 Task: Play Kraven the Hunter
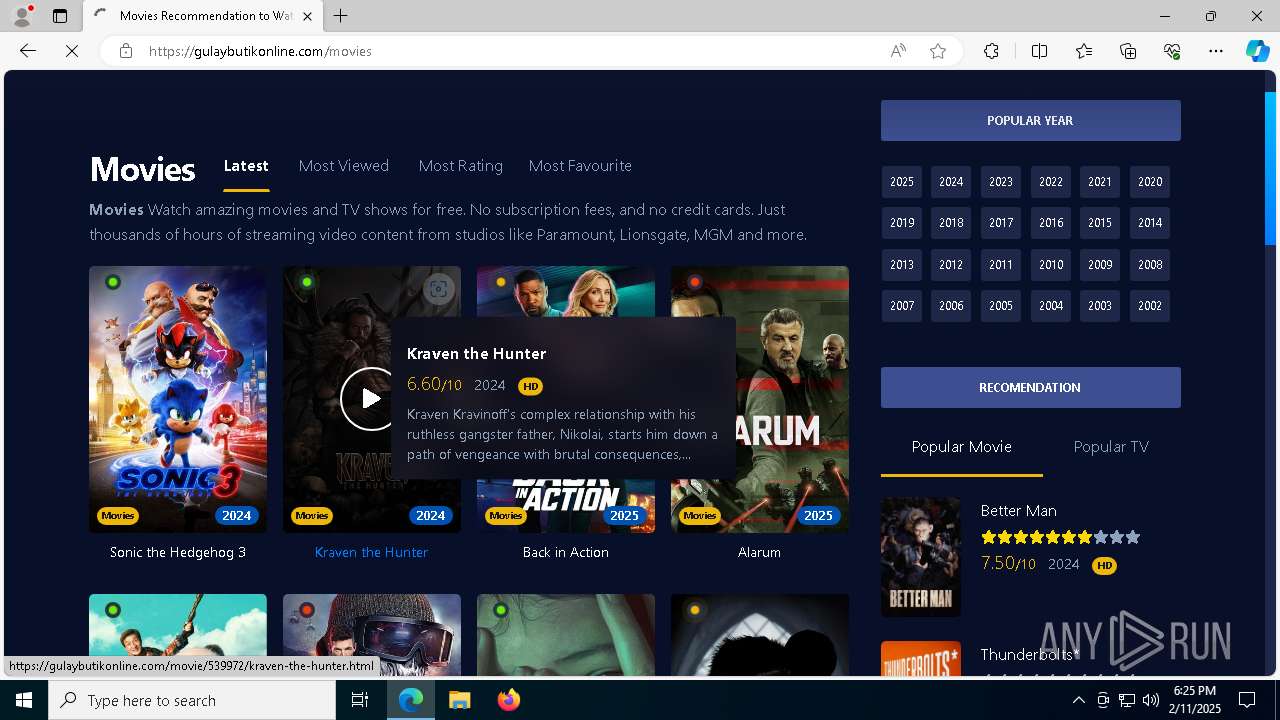point(370,398)
